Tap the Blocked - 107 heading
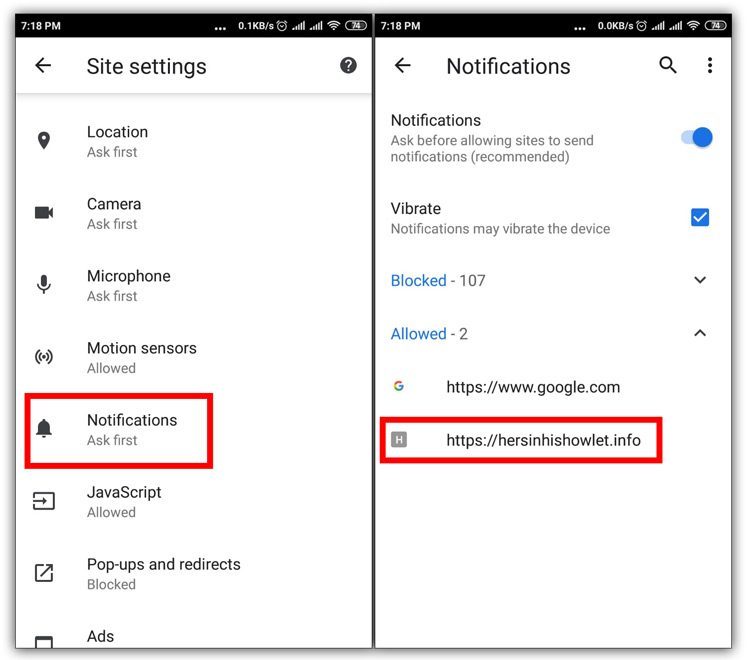 pyautogui.click(x=438, y=280)
